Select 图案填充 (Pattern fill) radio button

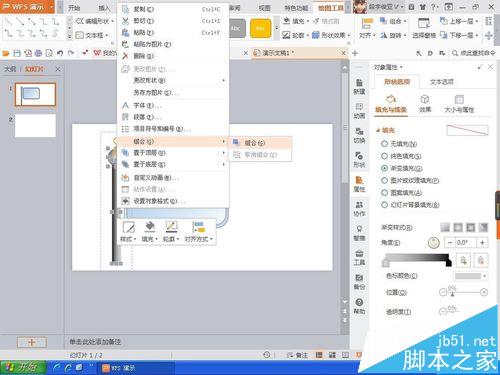point(384,193)
